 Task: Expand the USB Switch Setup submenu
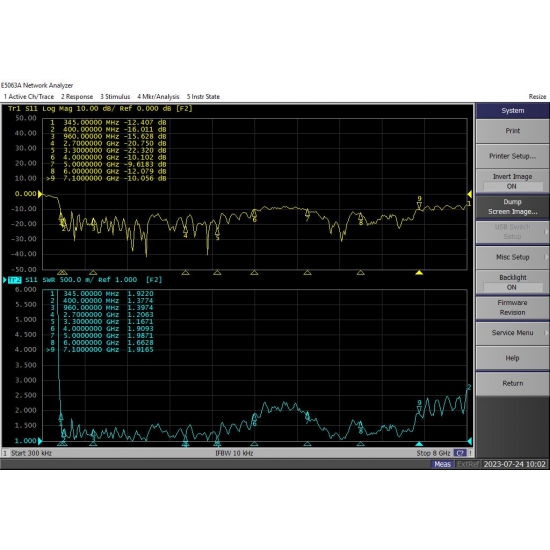click(x=512, y=232)
